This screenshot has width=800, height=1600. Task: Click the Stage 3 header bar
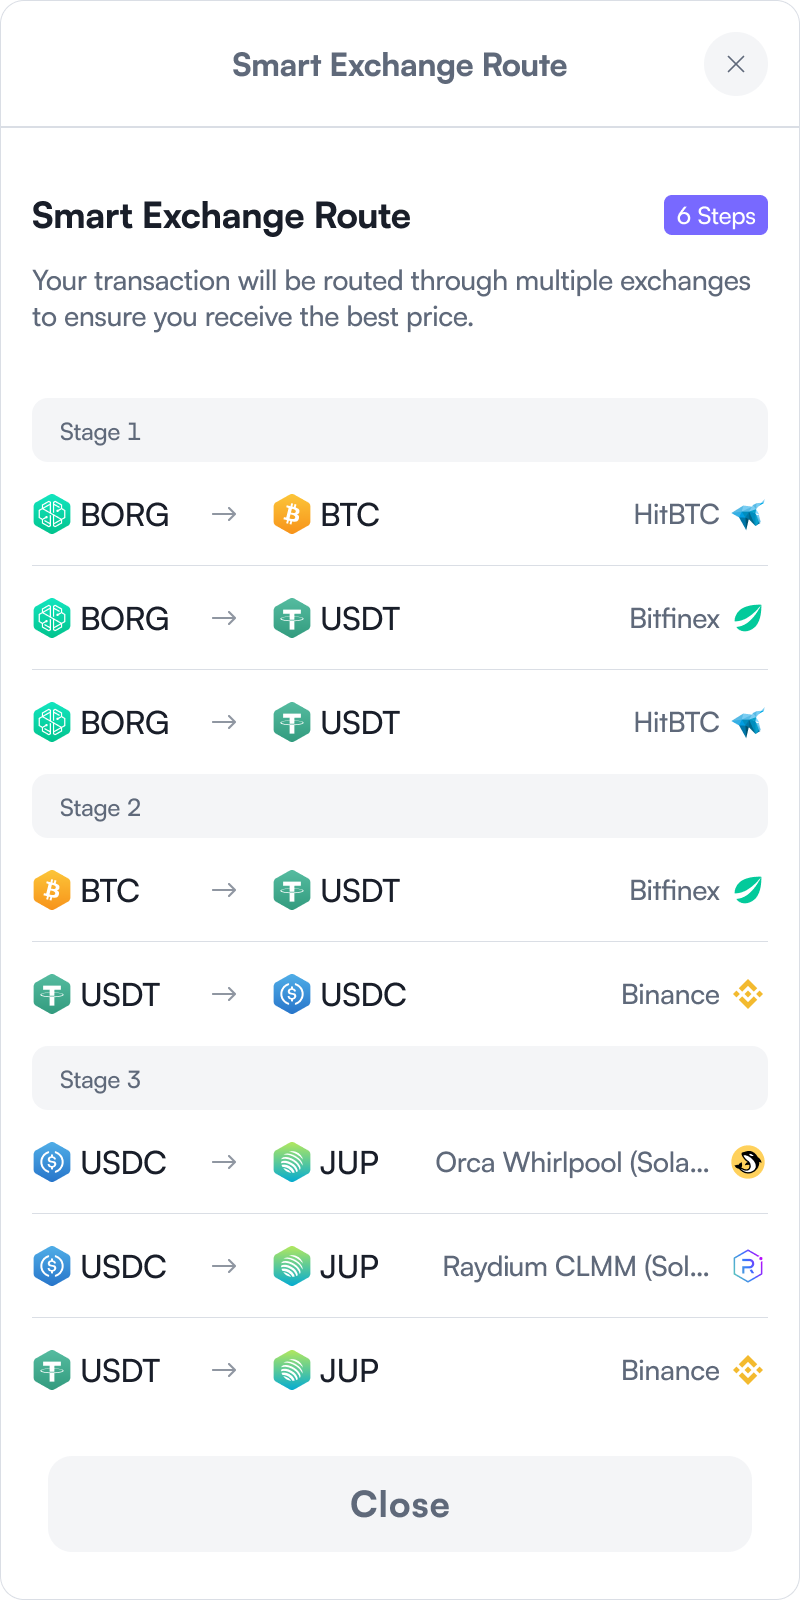400,1077
